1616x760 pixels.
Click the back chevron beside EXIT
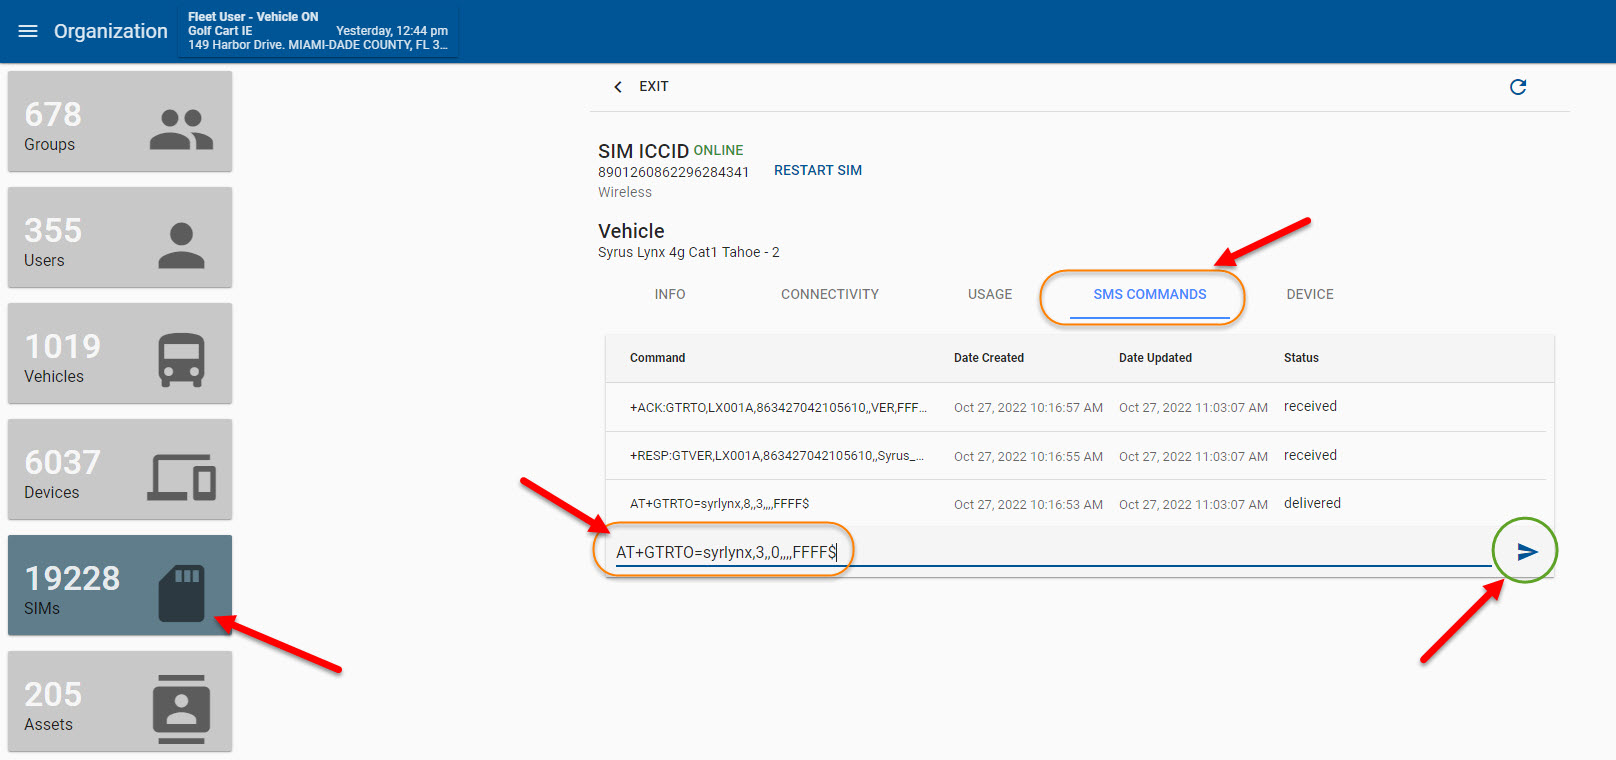coord(618,87)
